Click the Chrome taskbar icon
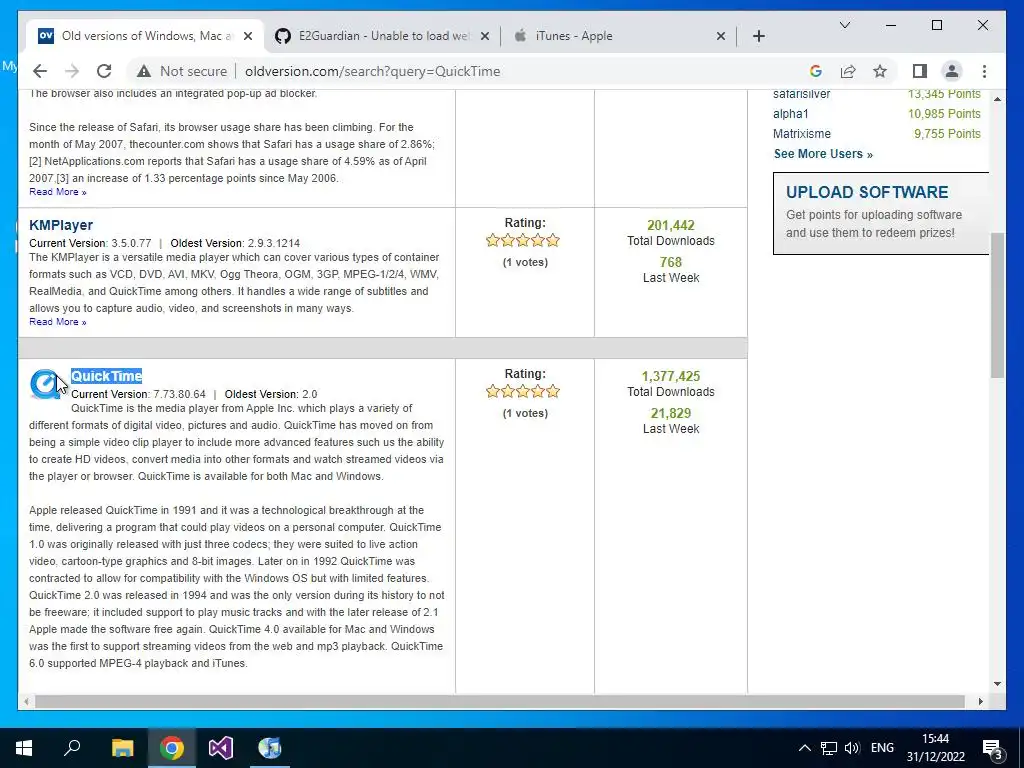The image size is (1024, 768). tap(172, 748)
